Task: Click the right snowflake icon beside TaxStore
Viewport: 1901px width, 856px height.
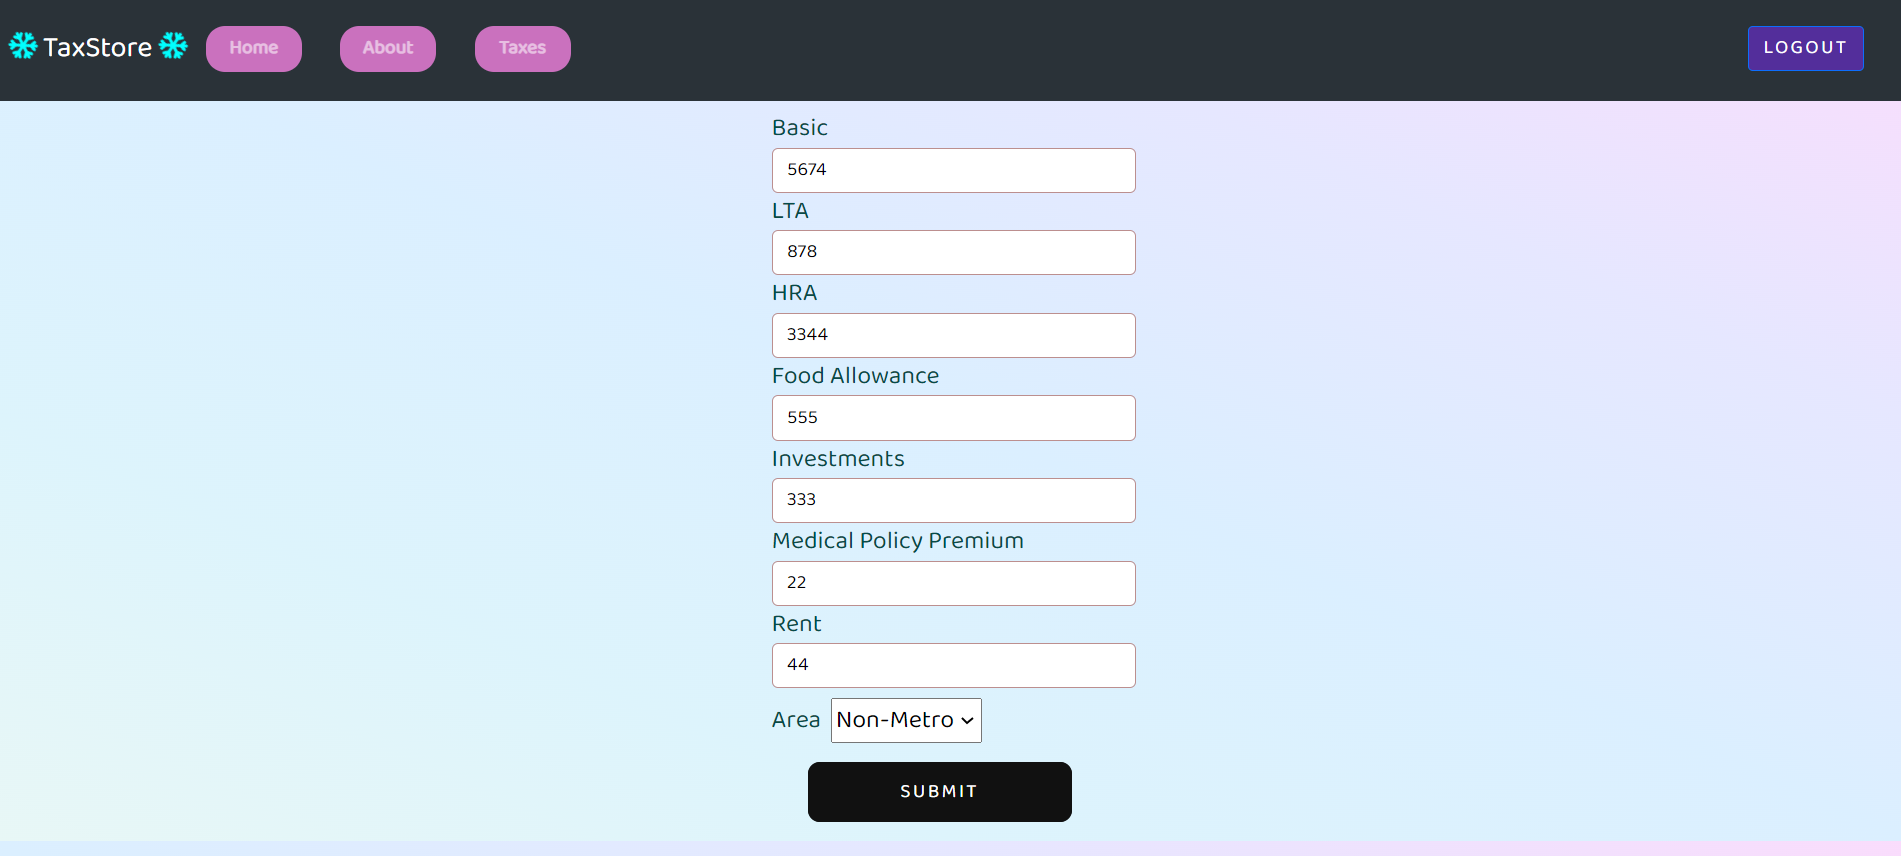Action: 172,46
